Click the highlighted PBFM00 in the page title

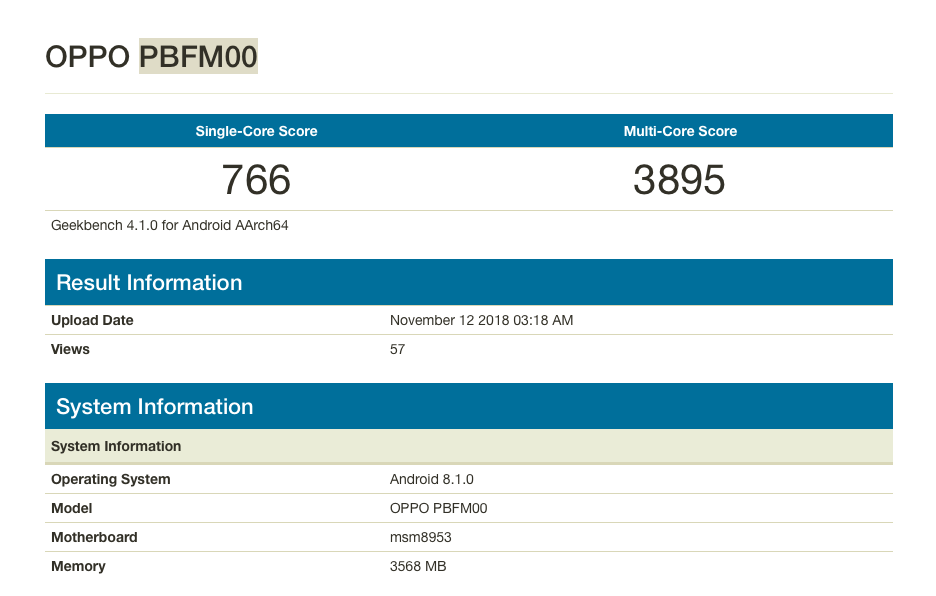(x=198, y=56)
